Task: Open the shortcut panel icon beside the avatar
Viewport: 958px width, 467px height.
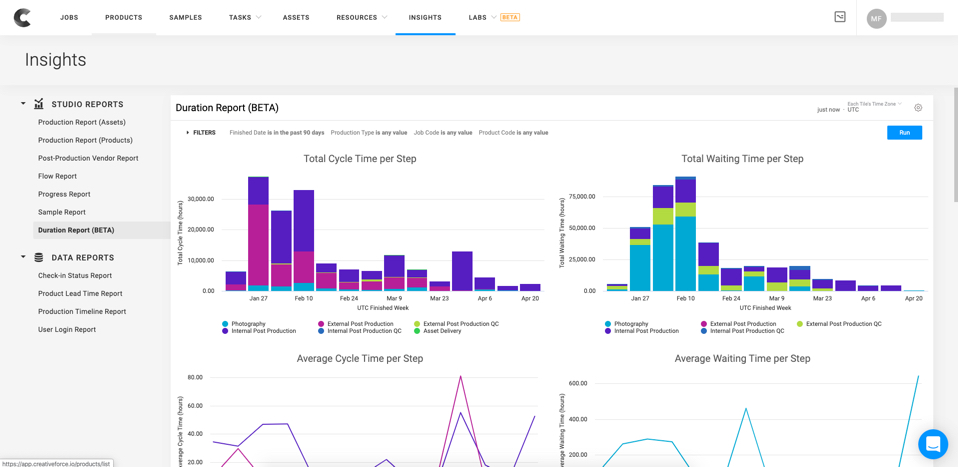Action: click(840, 17)
